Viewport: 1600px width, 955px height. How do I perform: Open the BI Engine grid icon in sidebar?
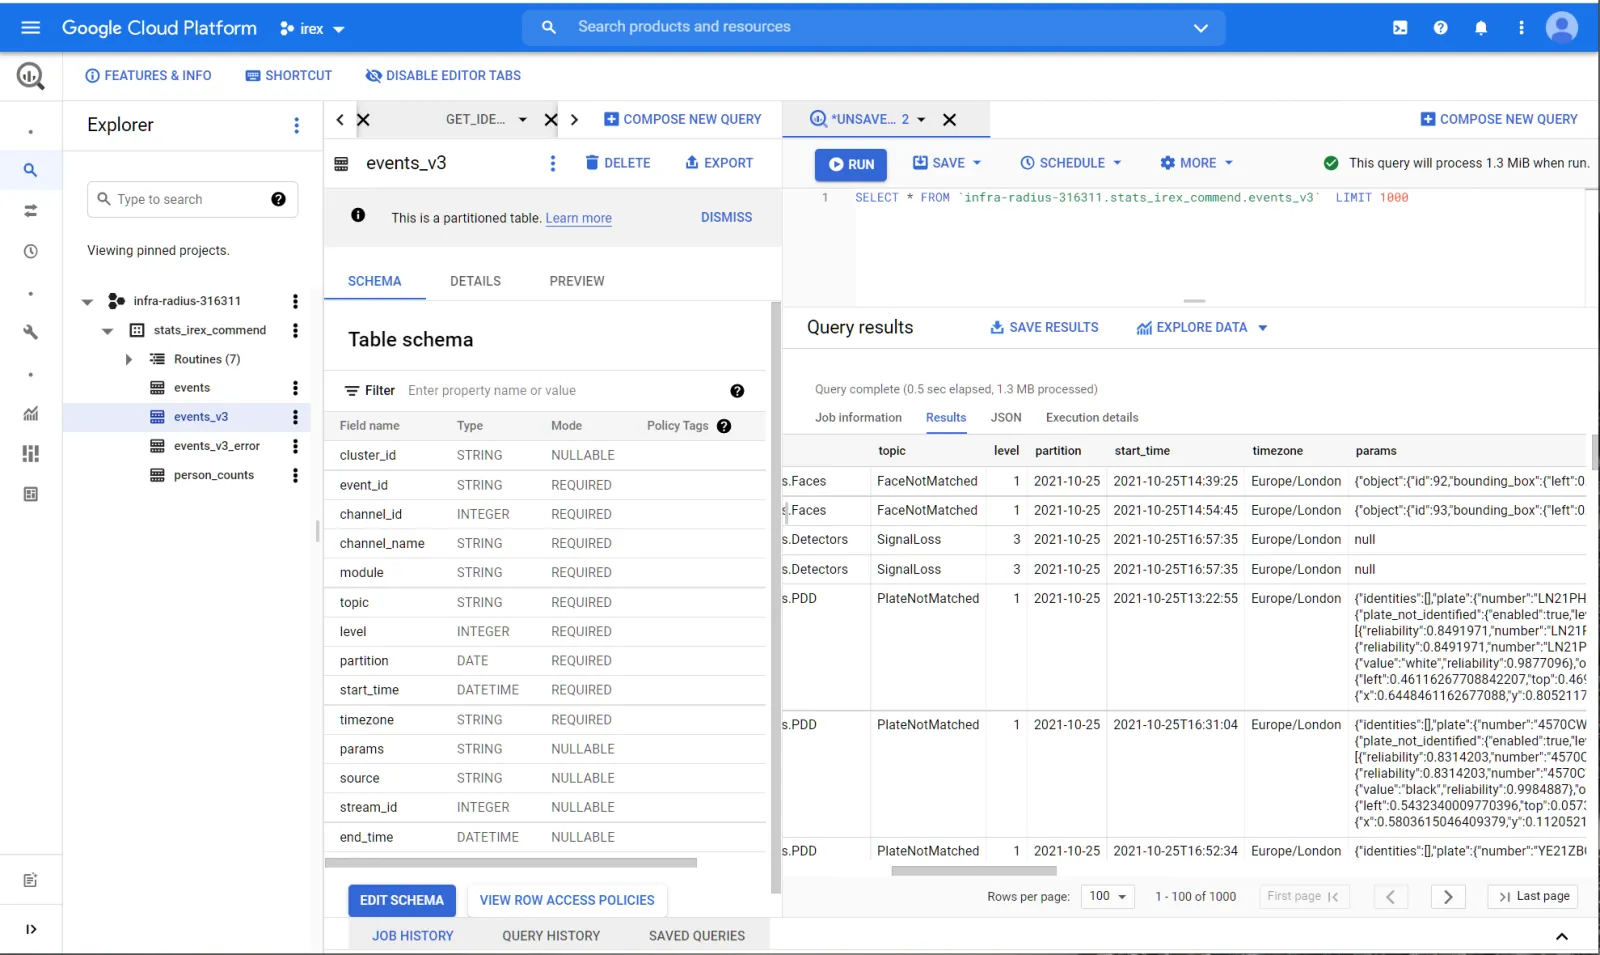coord(31,454)
